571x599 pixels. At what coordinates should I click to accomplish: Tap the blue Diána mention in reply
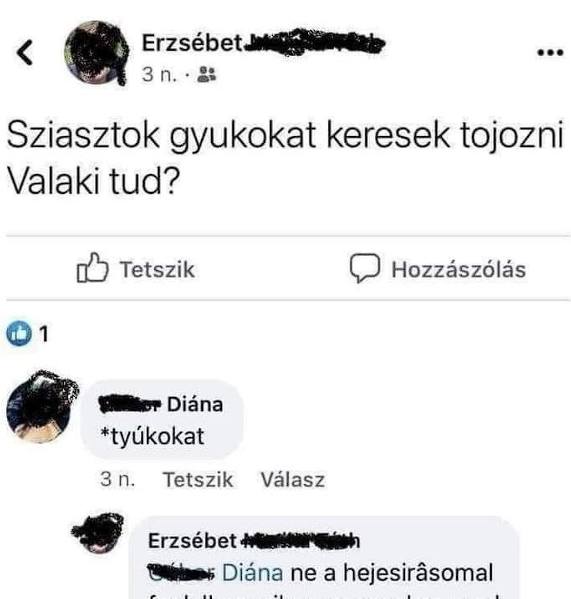[x=252, y=573]
